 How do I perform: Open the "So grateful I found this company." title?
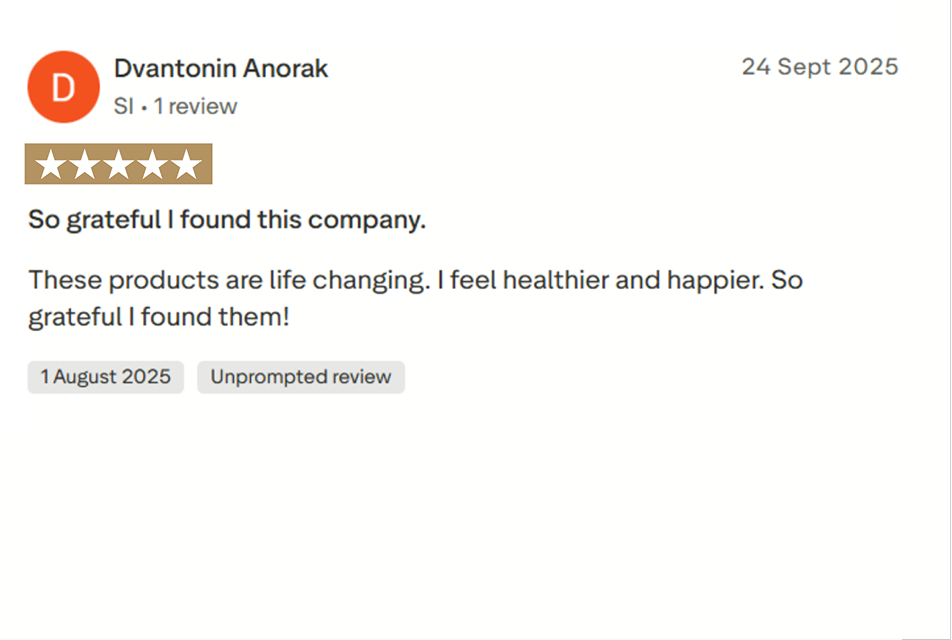pyautogui.click(x=227, y=220)
